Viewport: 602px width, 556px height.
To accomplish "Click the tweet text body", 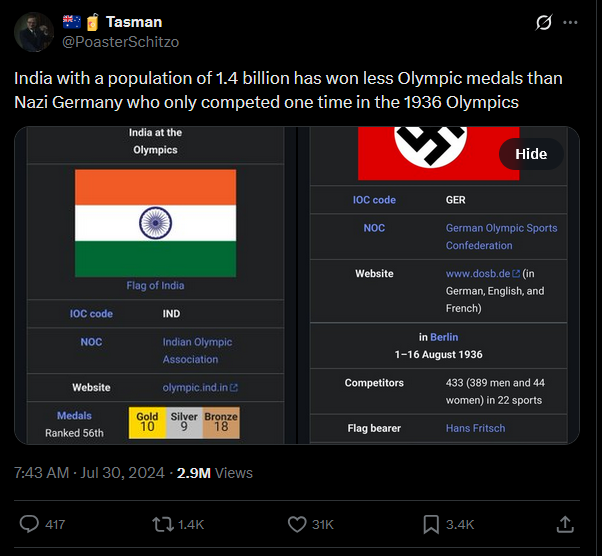I will (x=288, y=90).
